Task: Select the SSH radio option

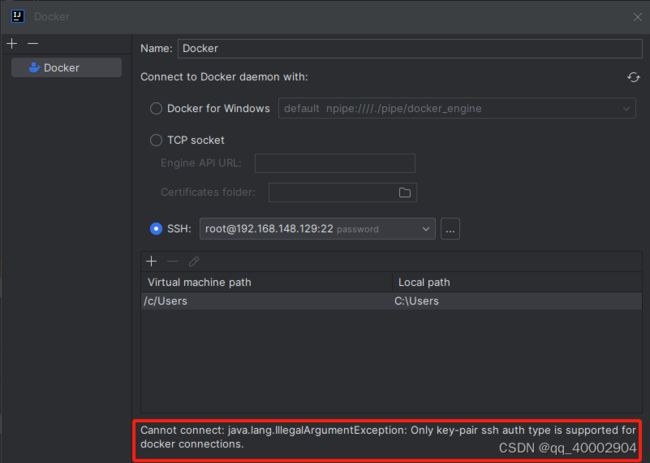Action: point(156,229)
